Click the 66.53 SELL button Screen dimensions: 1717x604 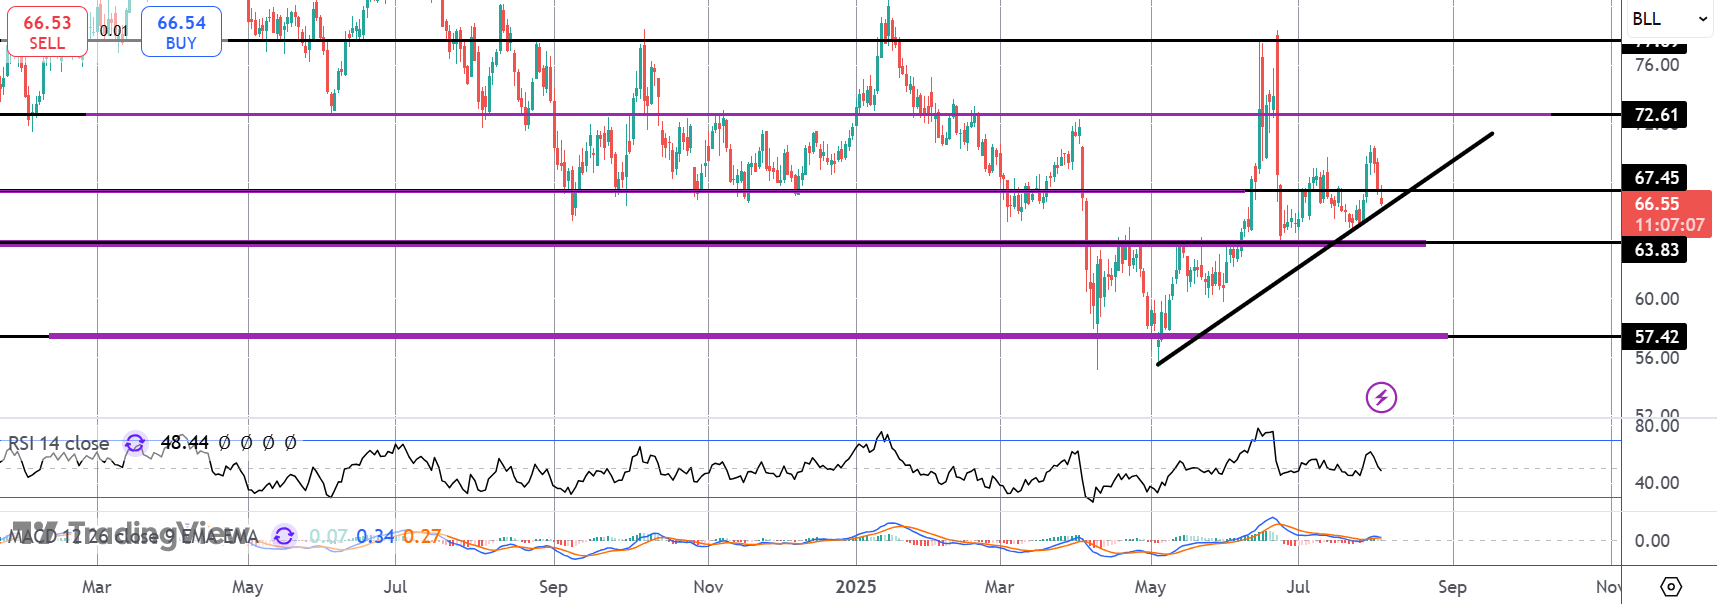(47, 32)
